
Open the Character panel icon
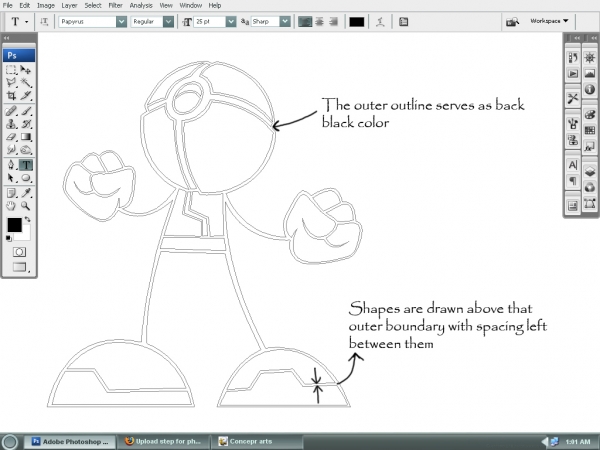pos(572,165)
